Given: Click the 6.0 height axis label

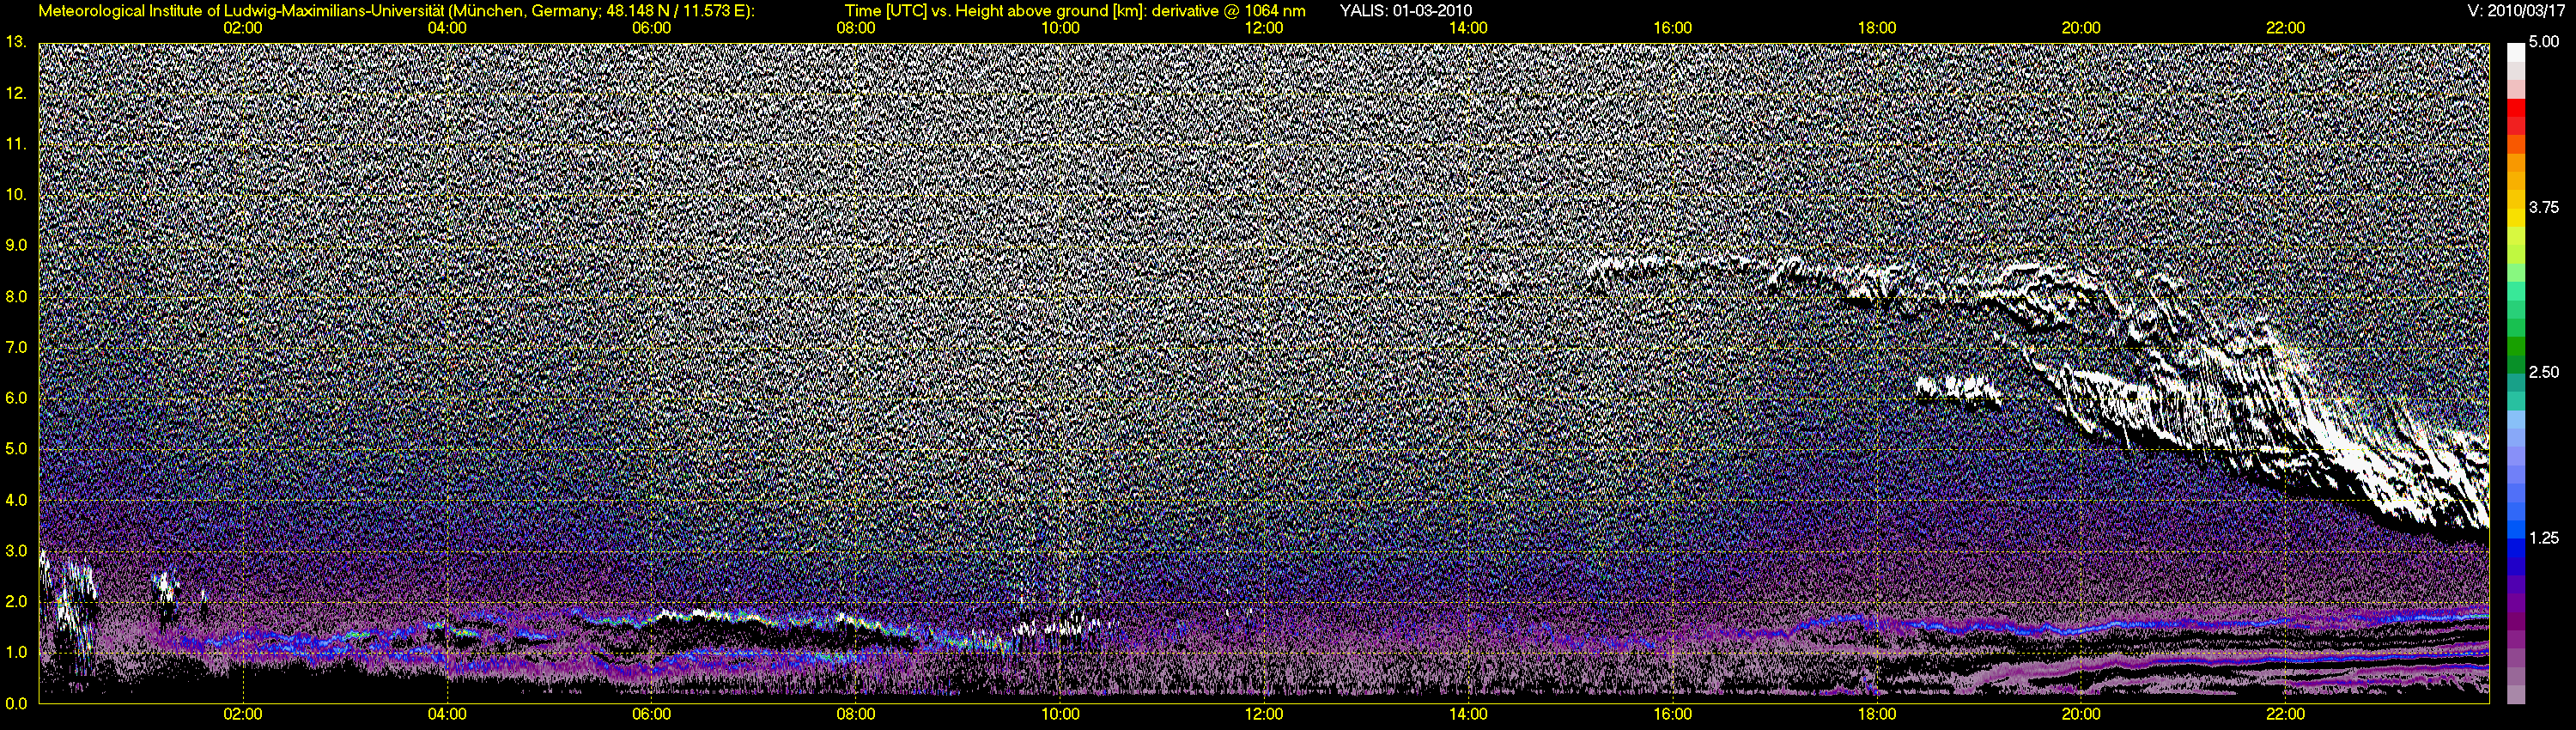Looking at the screenshot, I should (16, 398).
